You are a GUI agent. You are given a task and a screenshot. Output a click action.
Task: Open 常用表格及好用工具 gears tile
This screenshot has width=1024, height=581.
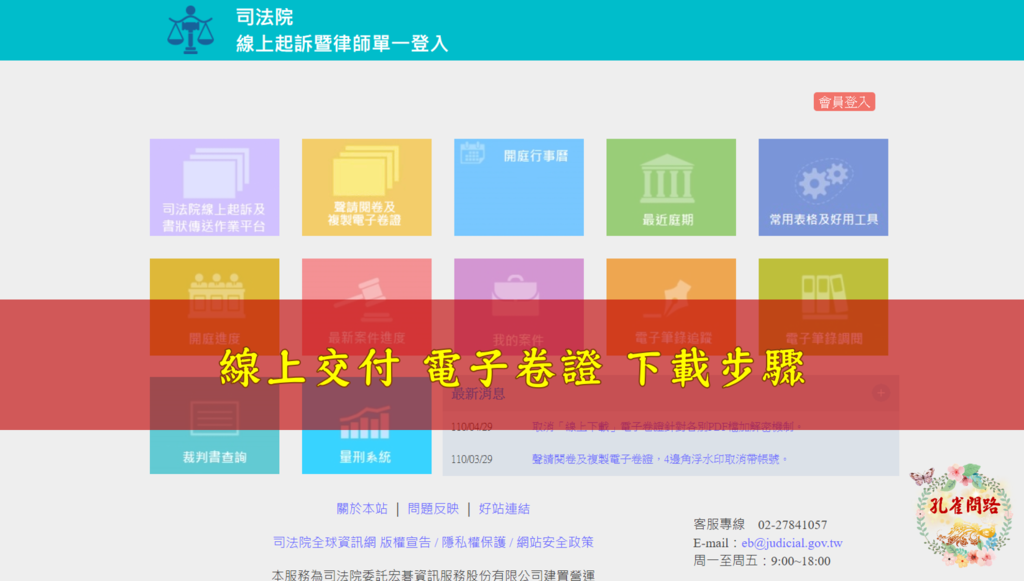[823, 187]
